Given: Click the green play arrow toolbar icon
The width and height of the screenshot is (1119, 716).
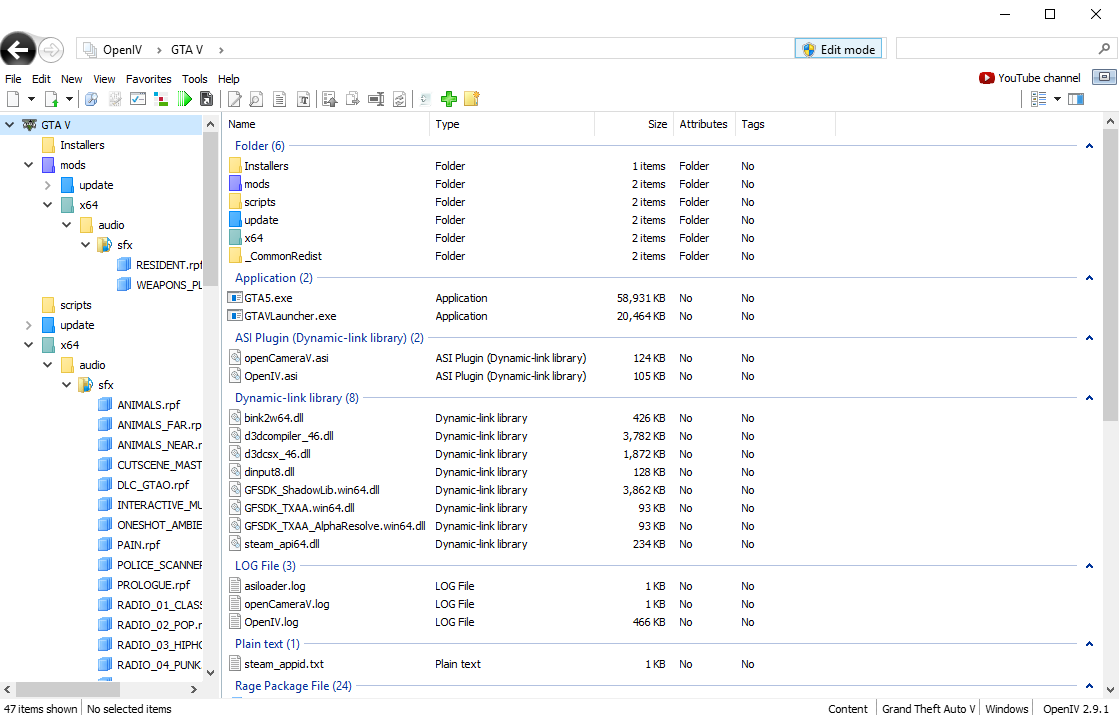Looking at the screenshot, I should pyautogui.click(x=184, y=99).
